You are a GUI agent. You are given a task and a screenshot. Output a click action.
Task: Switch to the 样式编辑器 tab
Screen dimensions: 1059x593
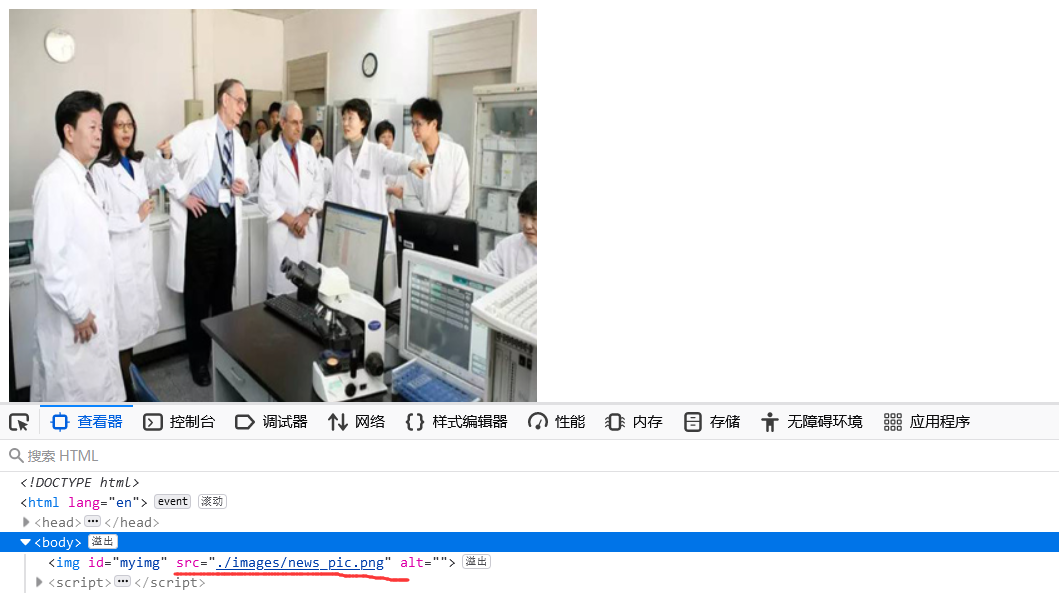pyautogui.click(x=457, y=422)
